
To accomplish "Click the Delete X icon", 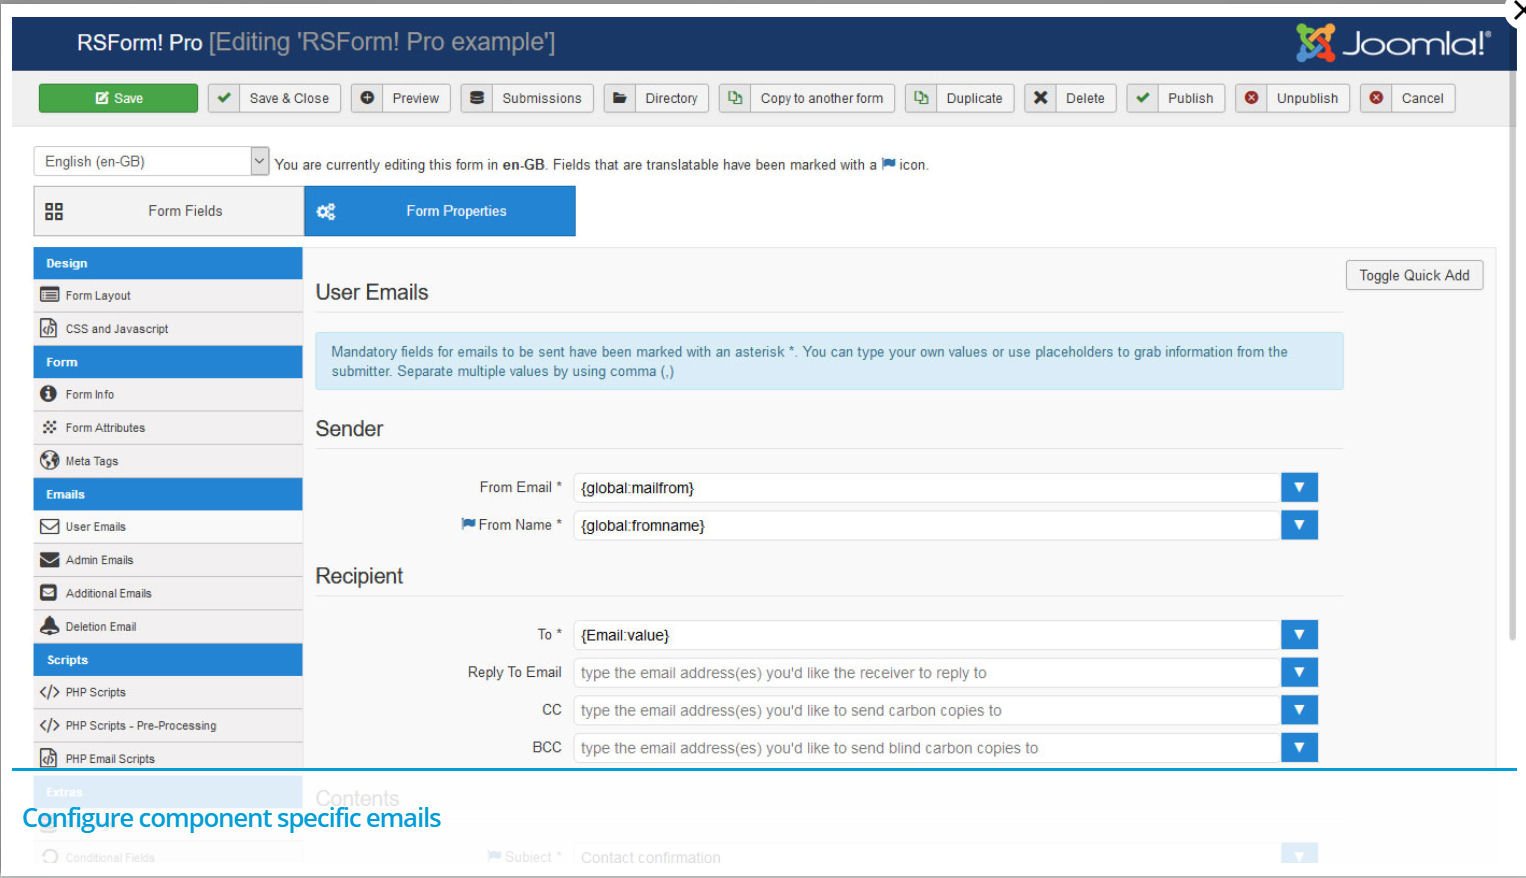I will tap(1040, 98).
